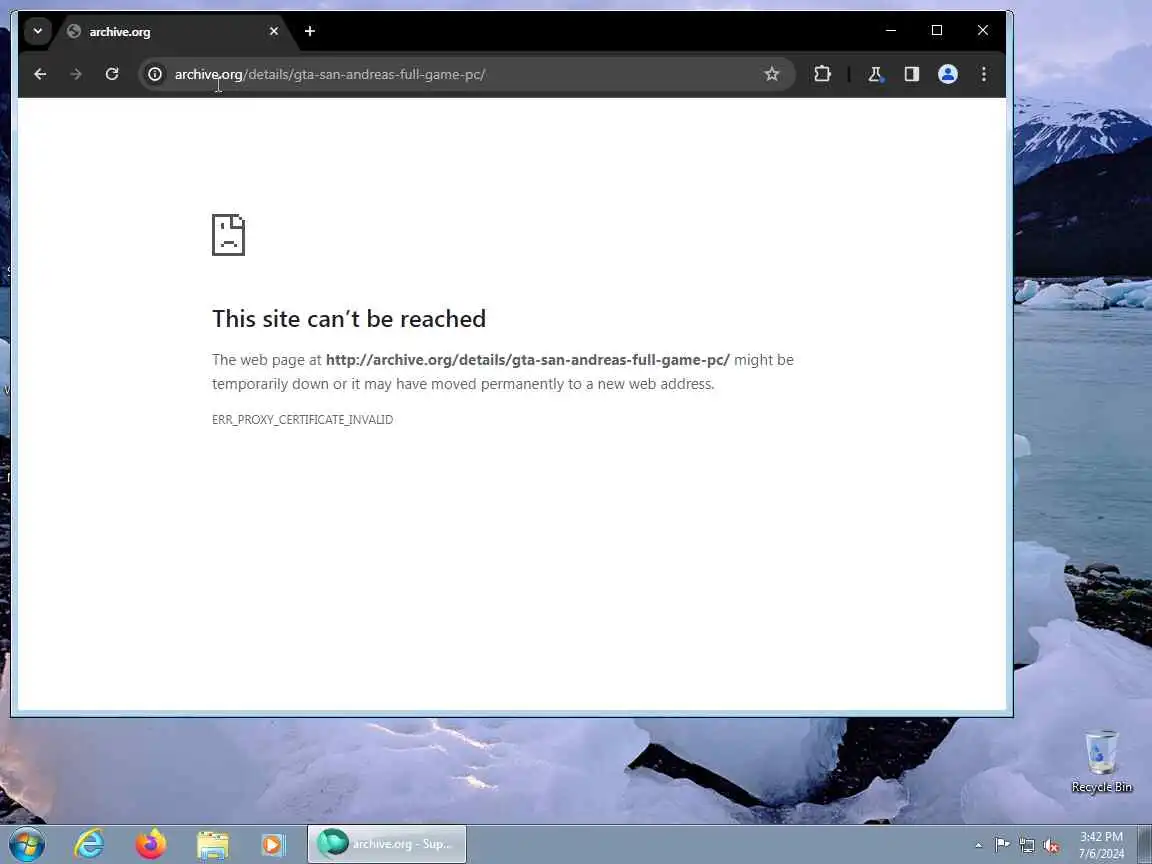Select the Recycle Bin desktop icon

point(1101,762)
